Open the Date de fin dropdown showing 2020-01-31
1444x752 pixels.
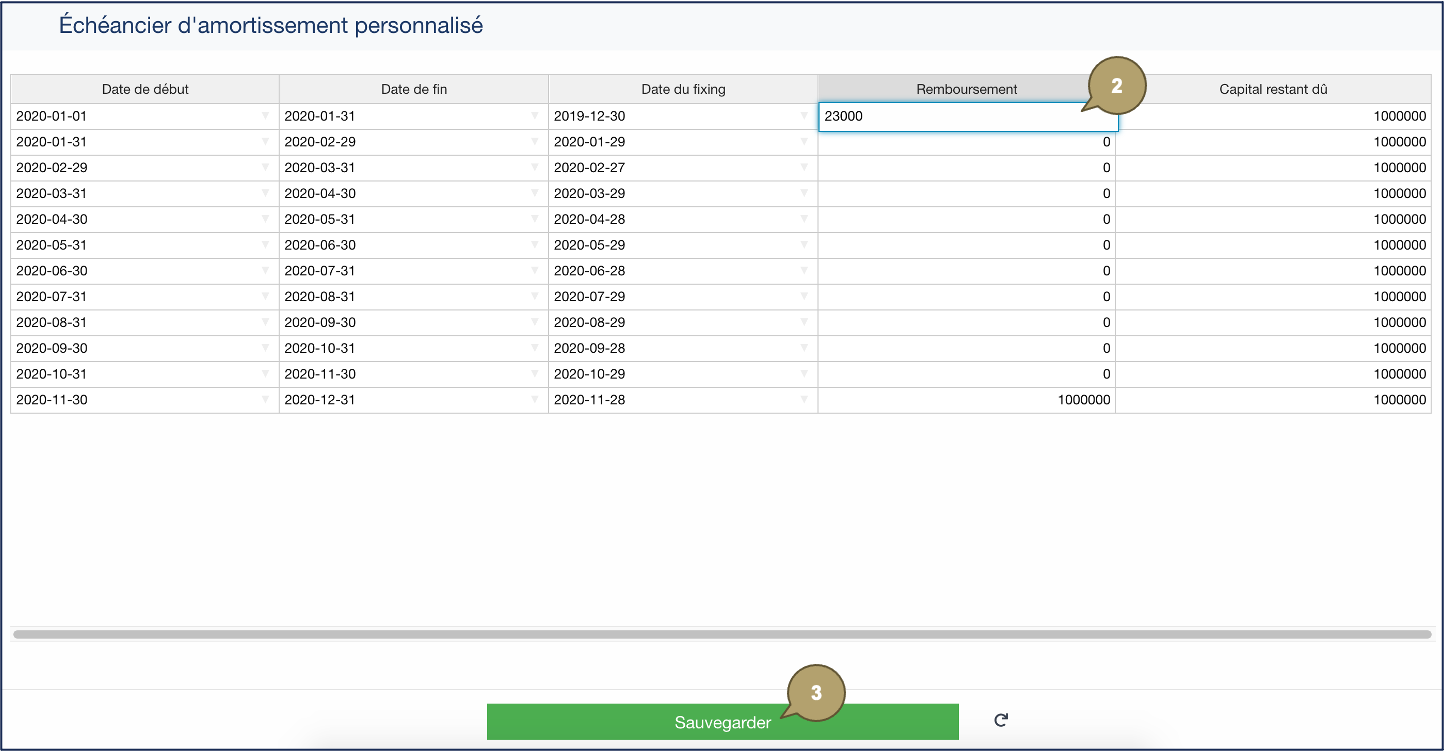coord(536,115)
